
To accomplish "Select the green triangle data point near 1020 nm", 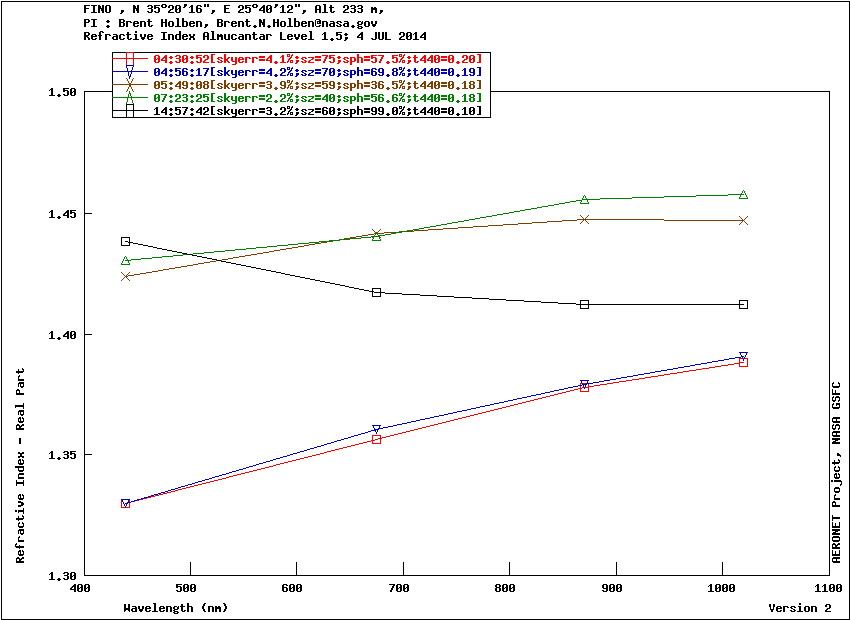I will 743,195.
